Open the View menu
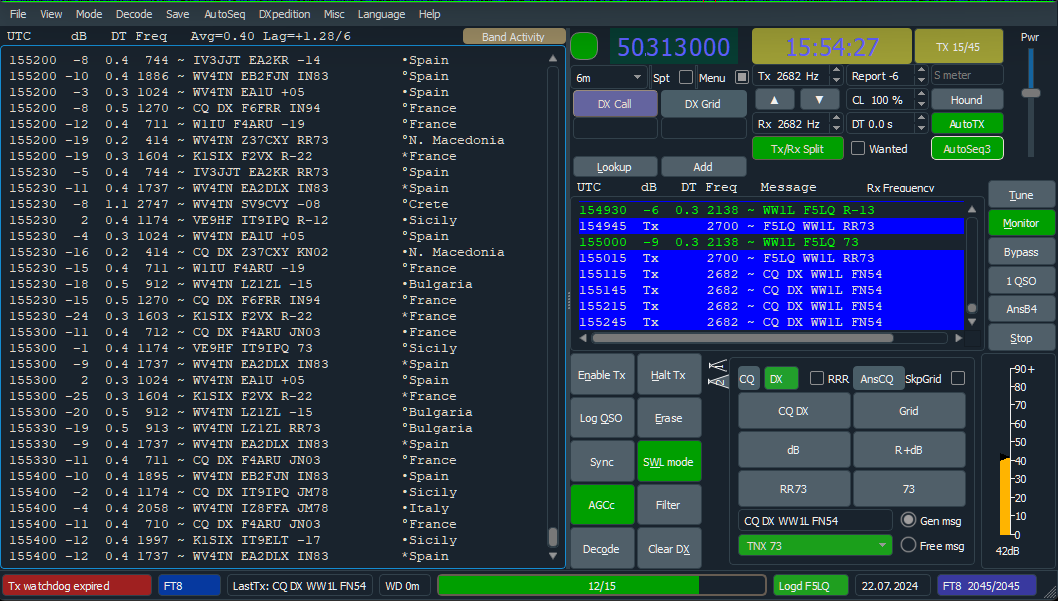The height and width of the screenshot is (601, 1058). (x=51, y=14)
